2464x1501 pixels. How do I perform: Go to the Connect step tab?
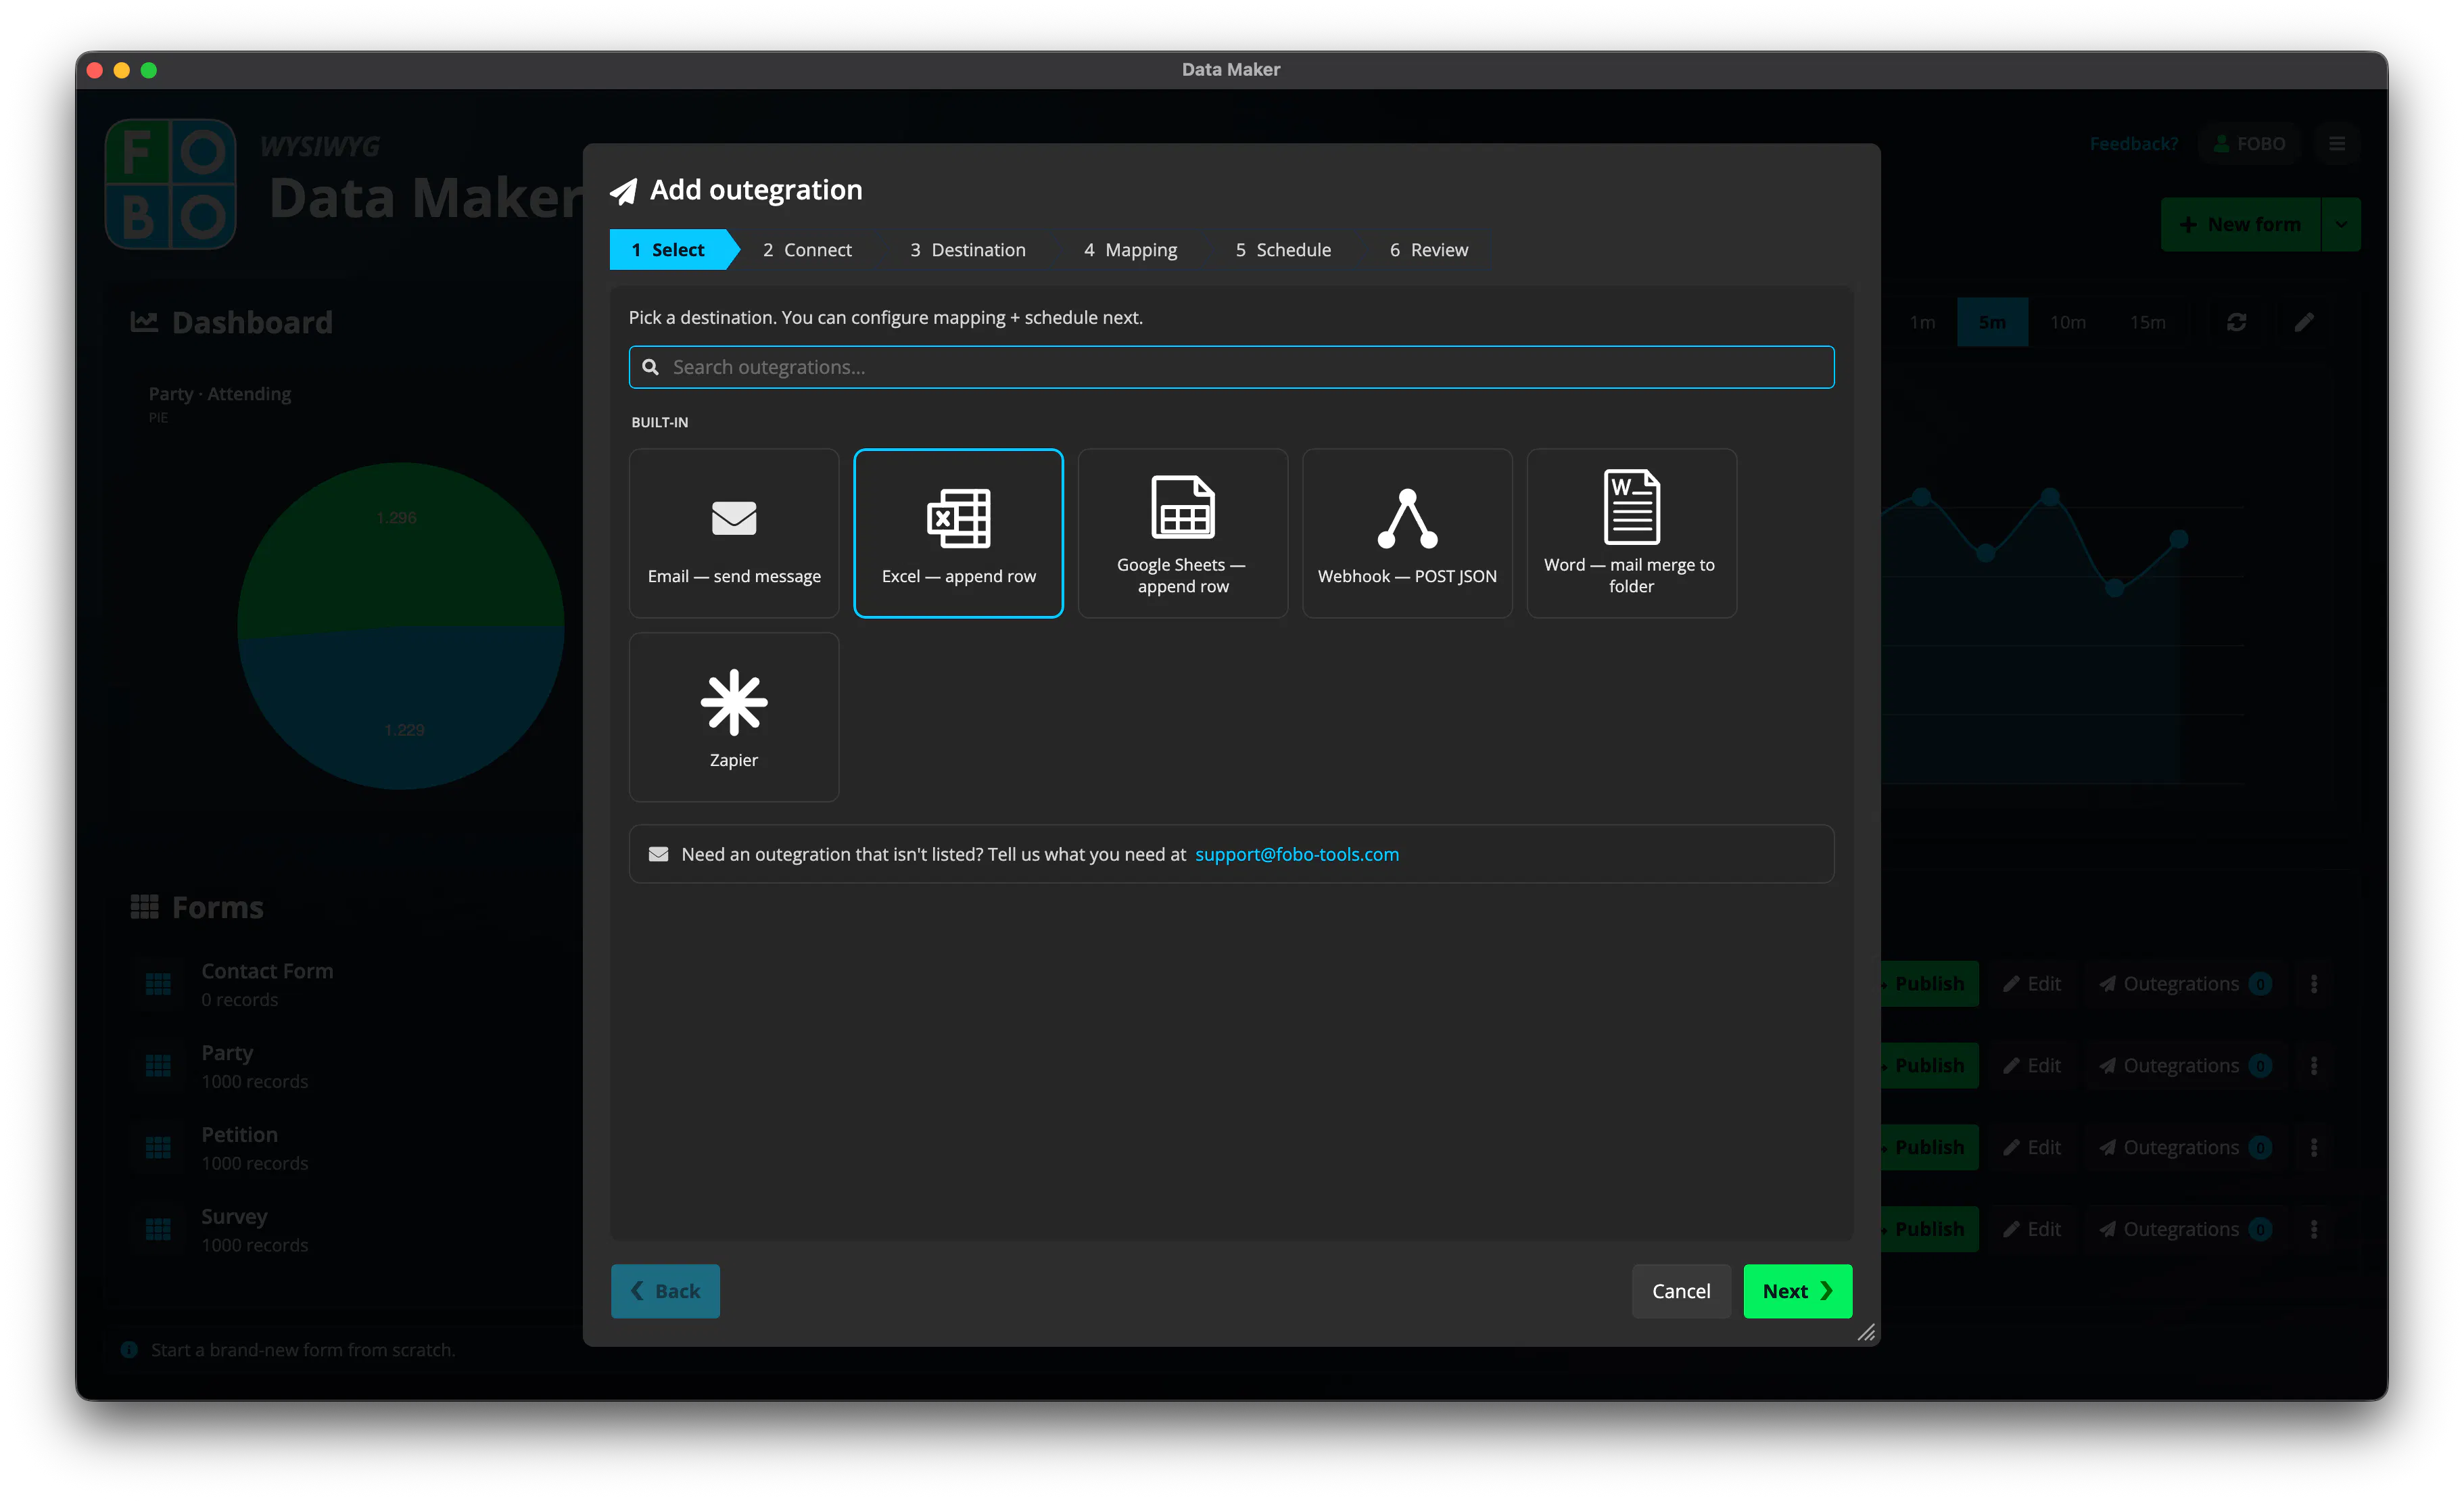tap(807, 250)
